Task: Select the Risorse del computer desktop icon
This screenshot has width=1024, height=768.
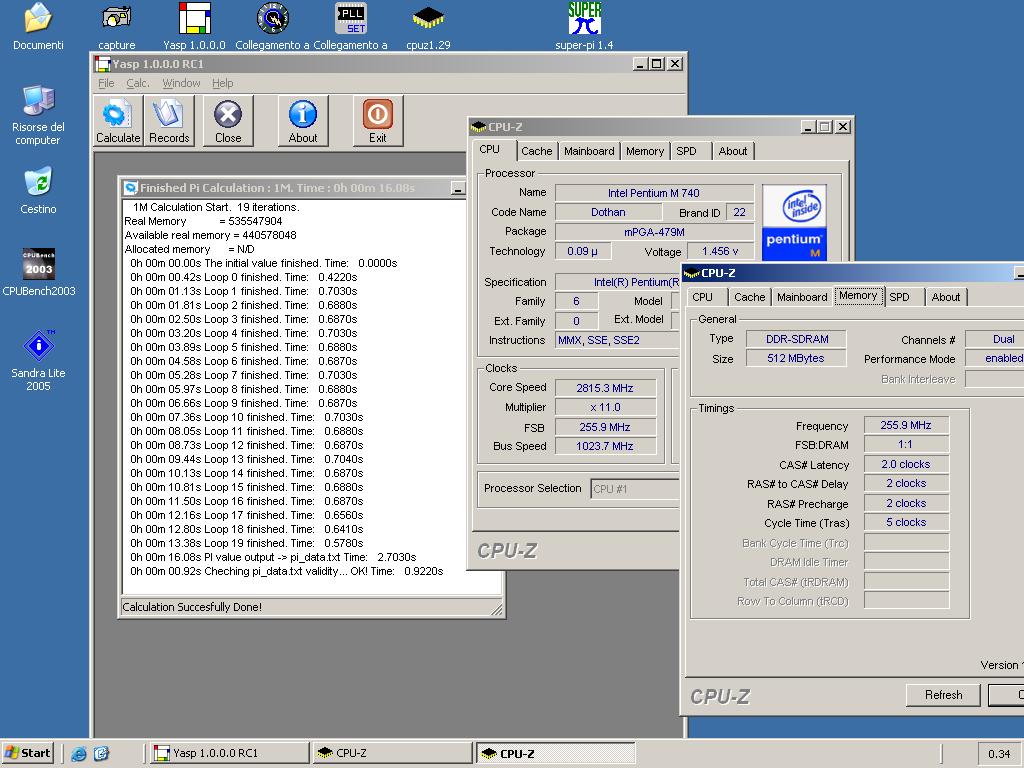Action: [38, 101]
